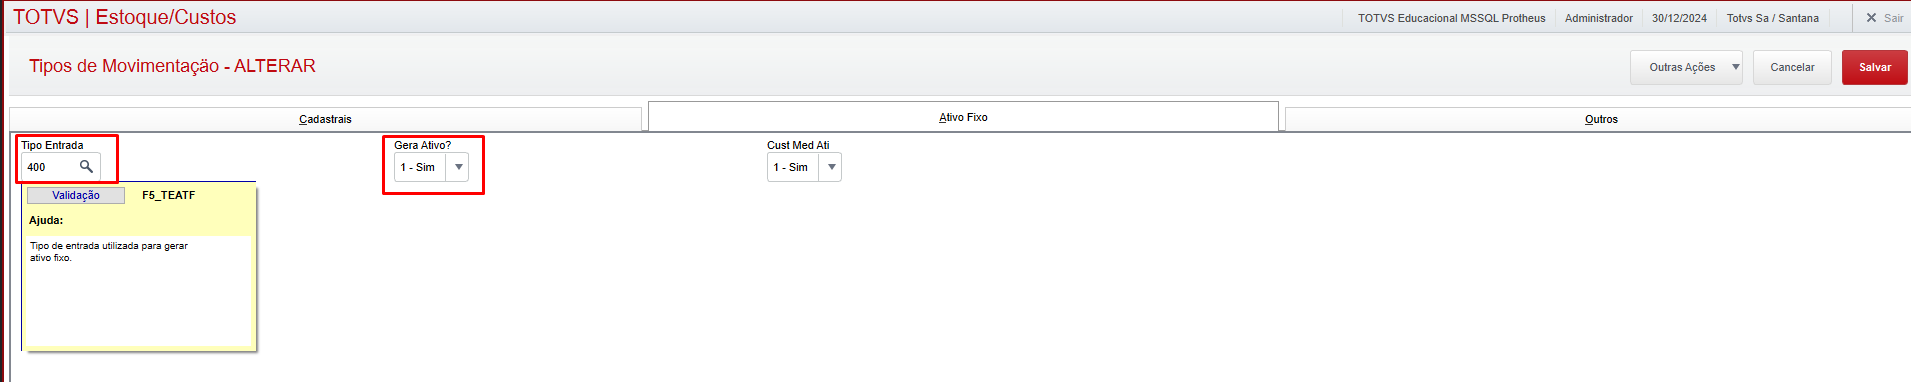
Task: Click the Gera Ativo? field label
Action: tap(422, 145)
